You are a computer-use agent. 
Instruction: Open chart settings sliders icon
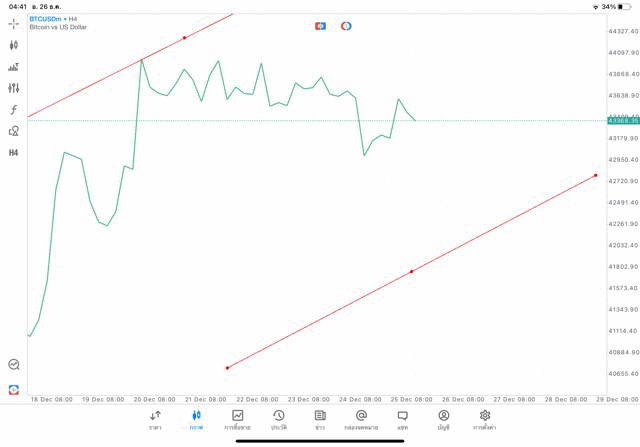14,88
